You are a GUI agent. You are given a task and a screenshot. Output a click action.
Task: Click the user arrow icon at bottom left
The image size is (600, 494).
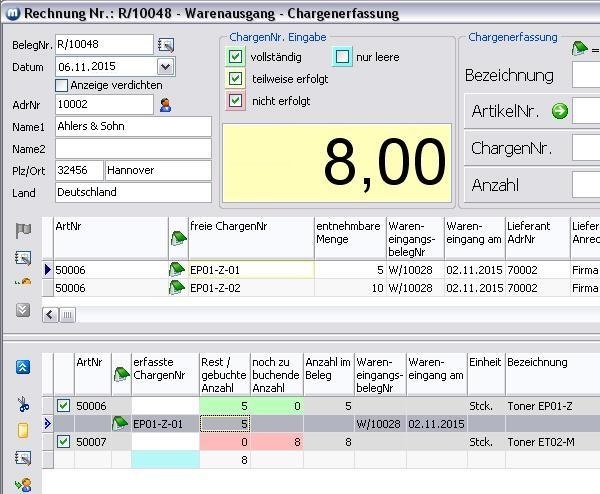22,484
